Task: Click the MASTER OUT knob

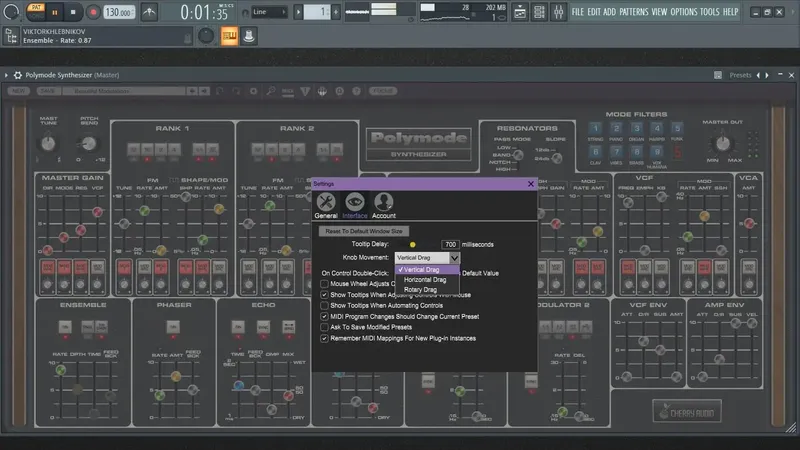Action: 722,143
